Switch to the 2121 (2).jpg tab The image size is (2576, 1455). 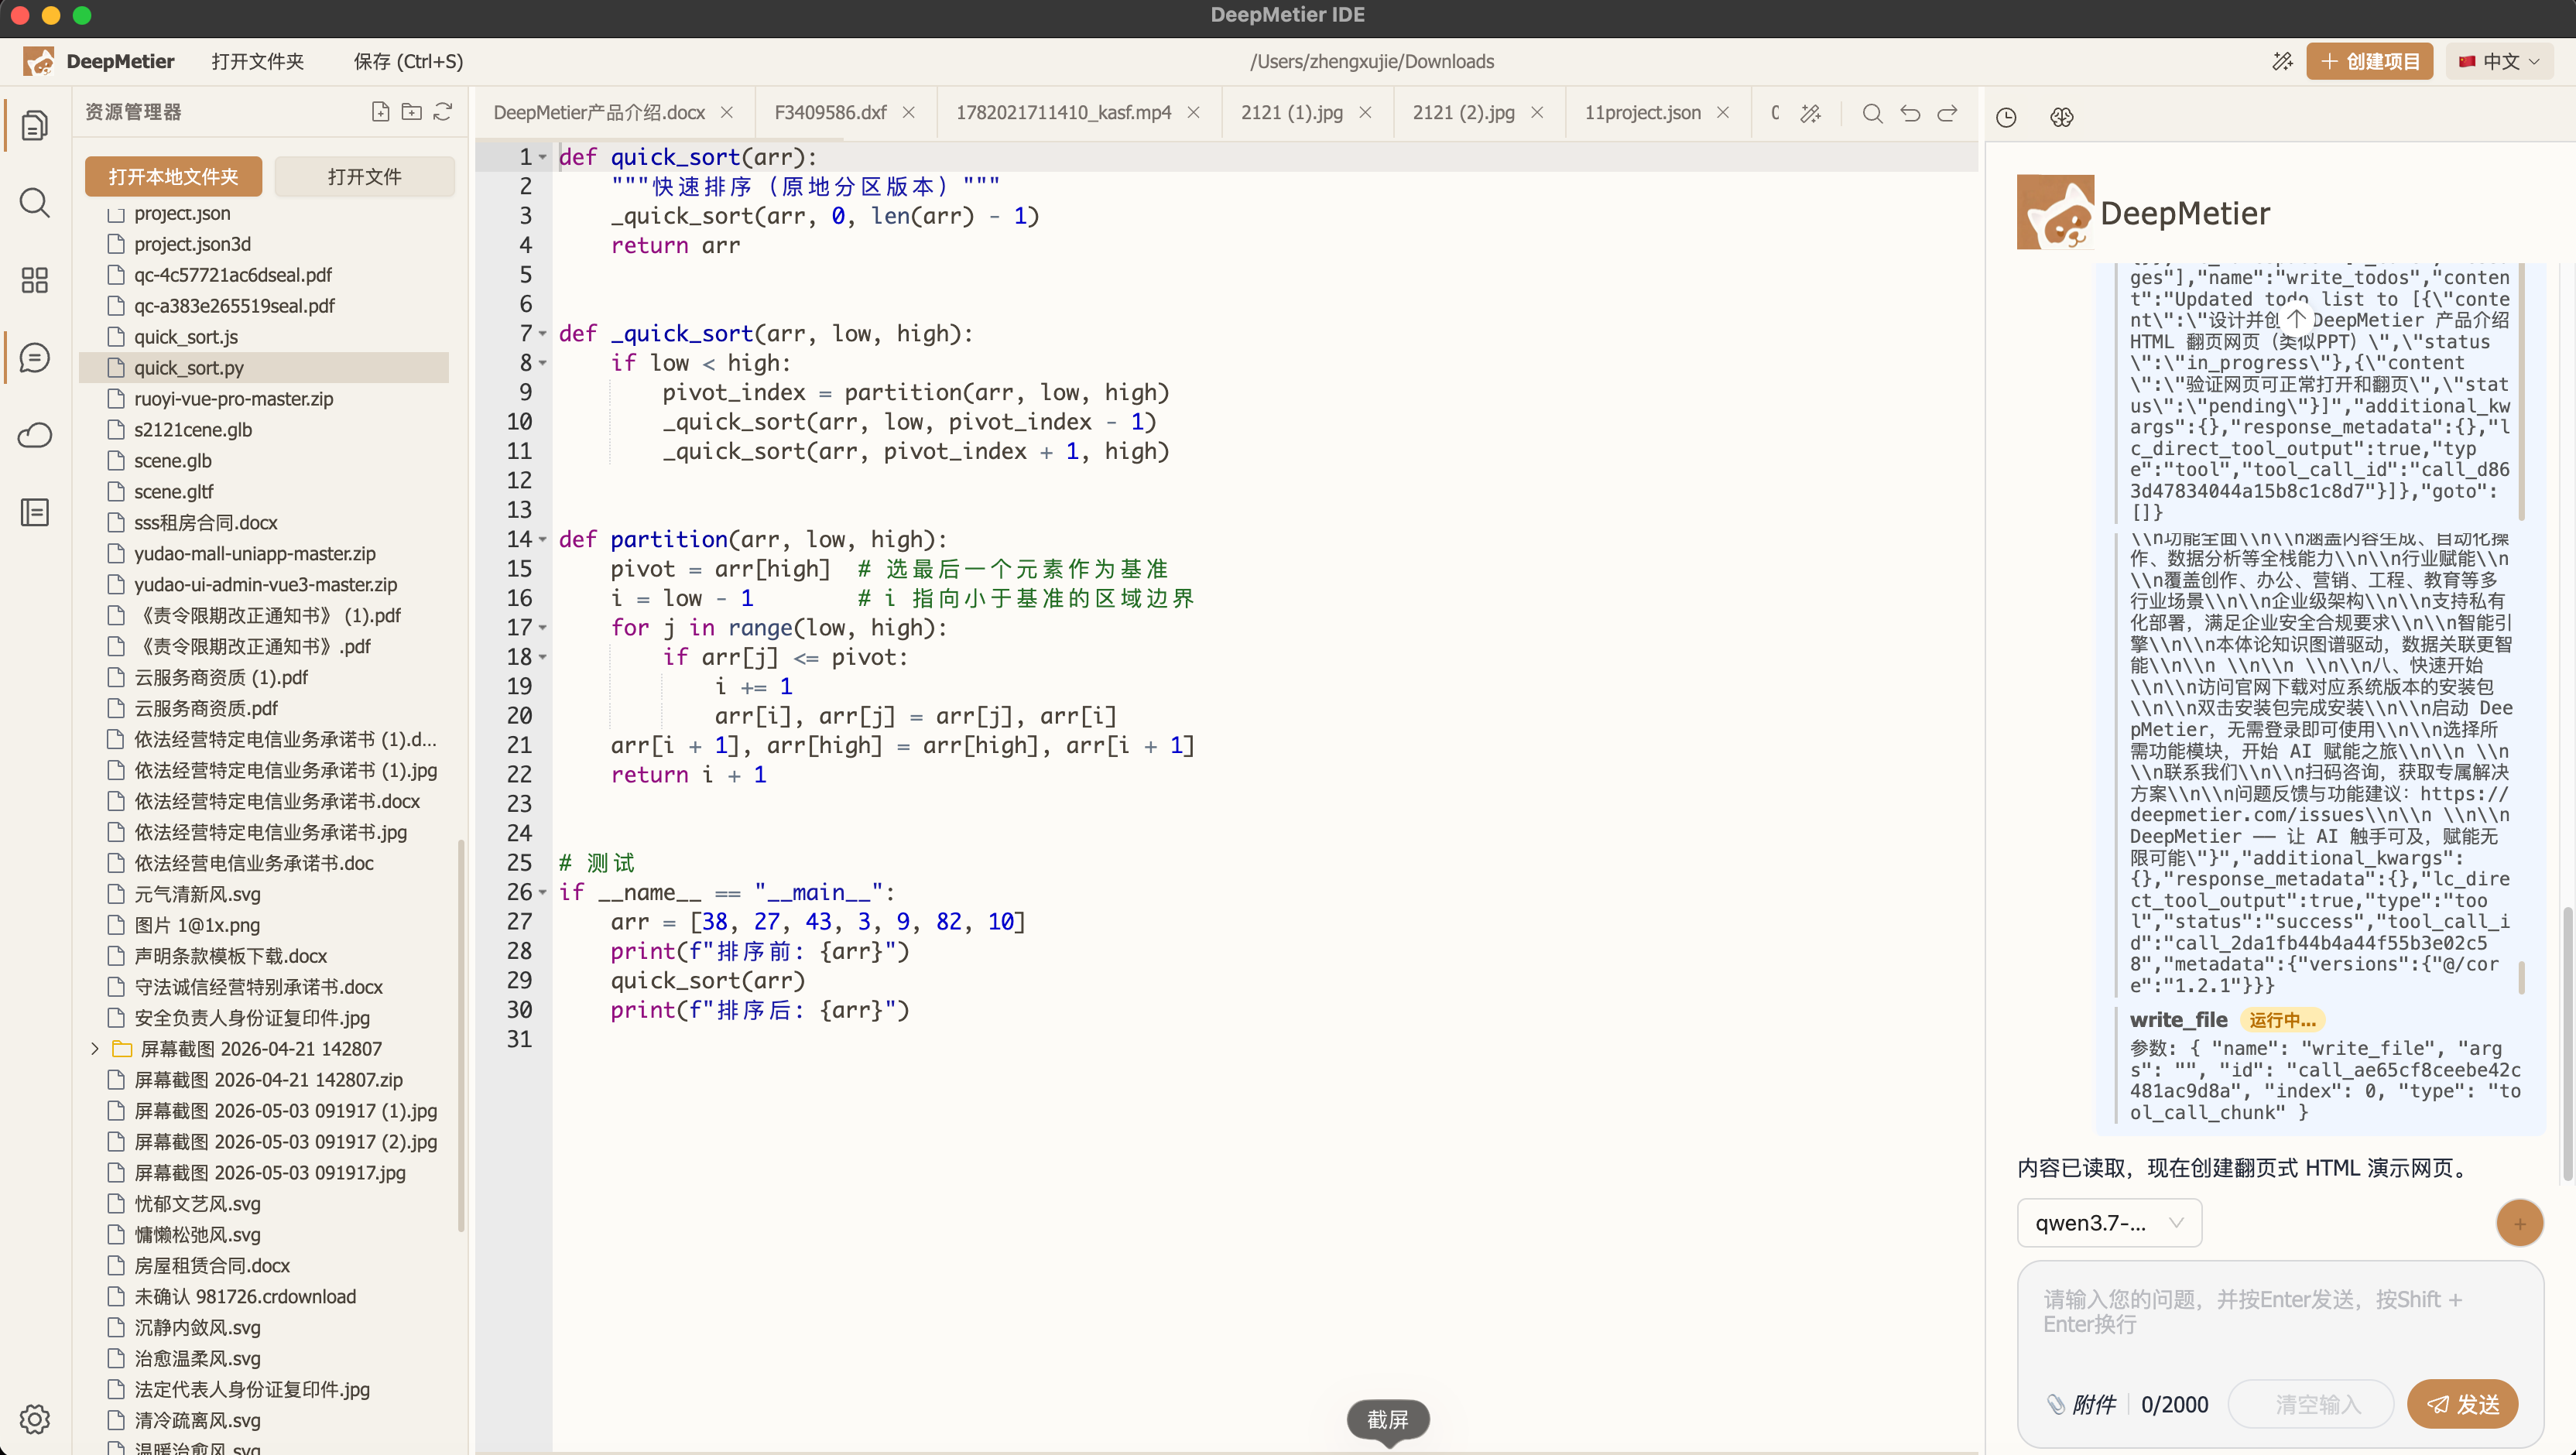1463,113
